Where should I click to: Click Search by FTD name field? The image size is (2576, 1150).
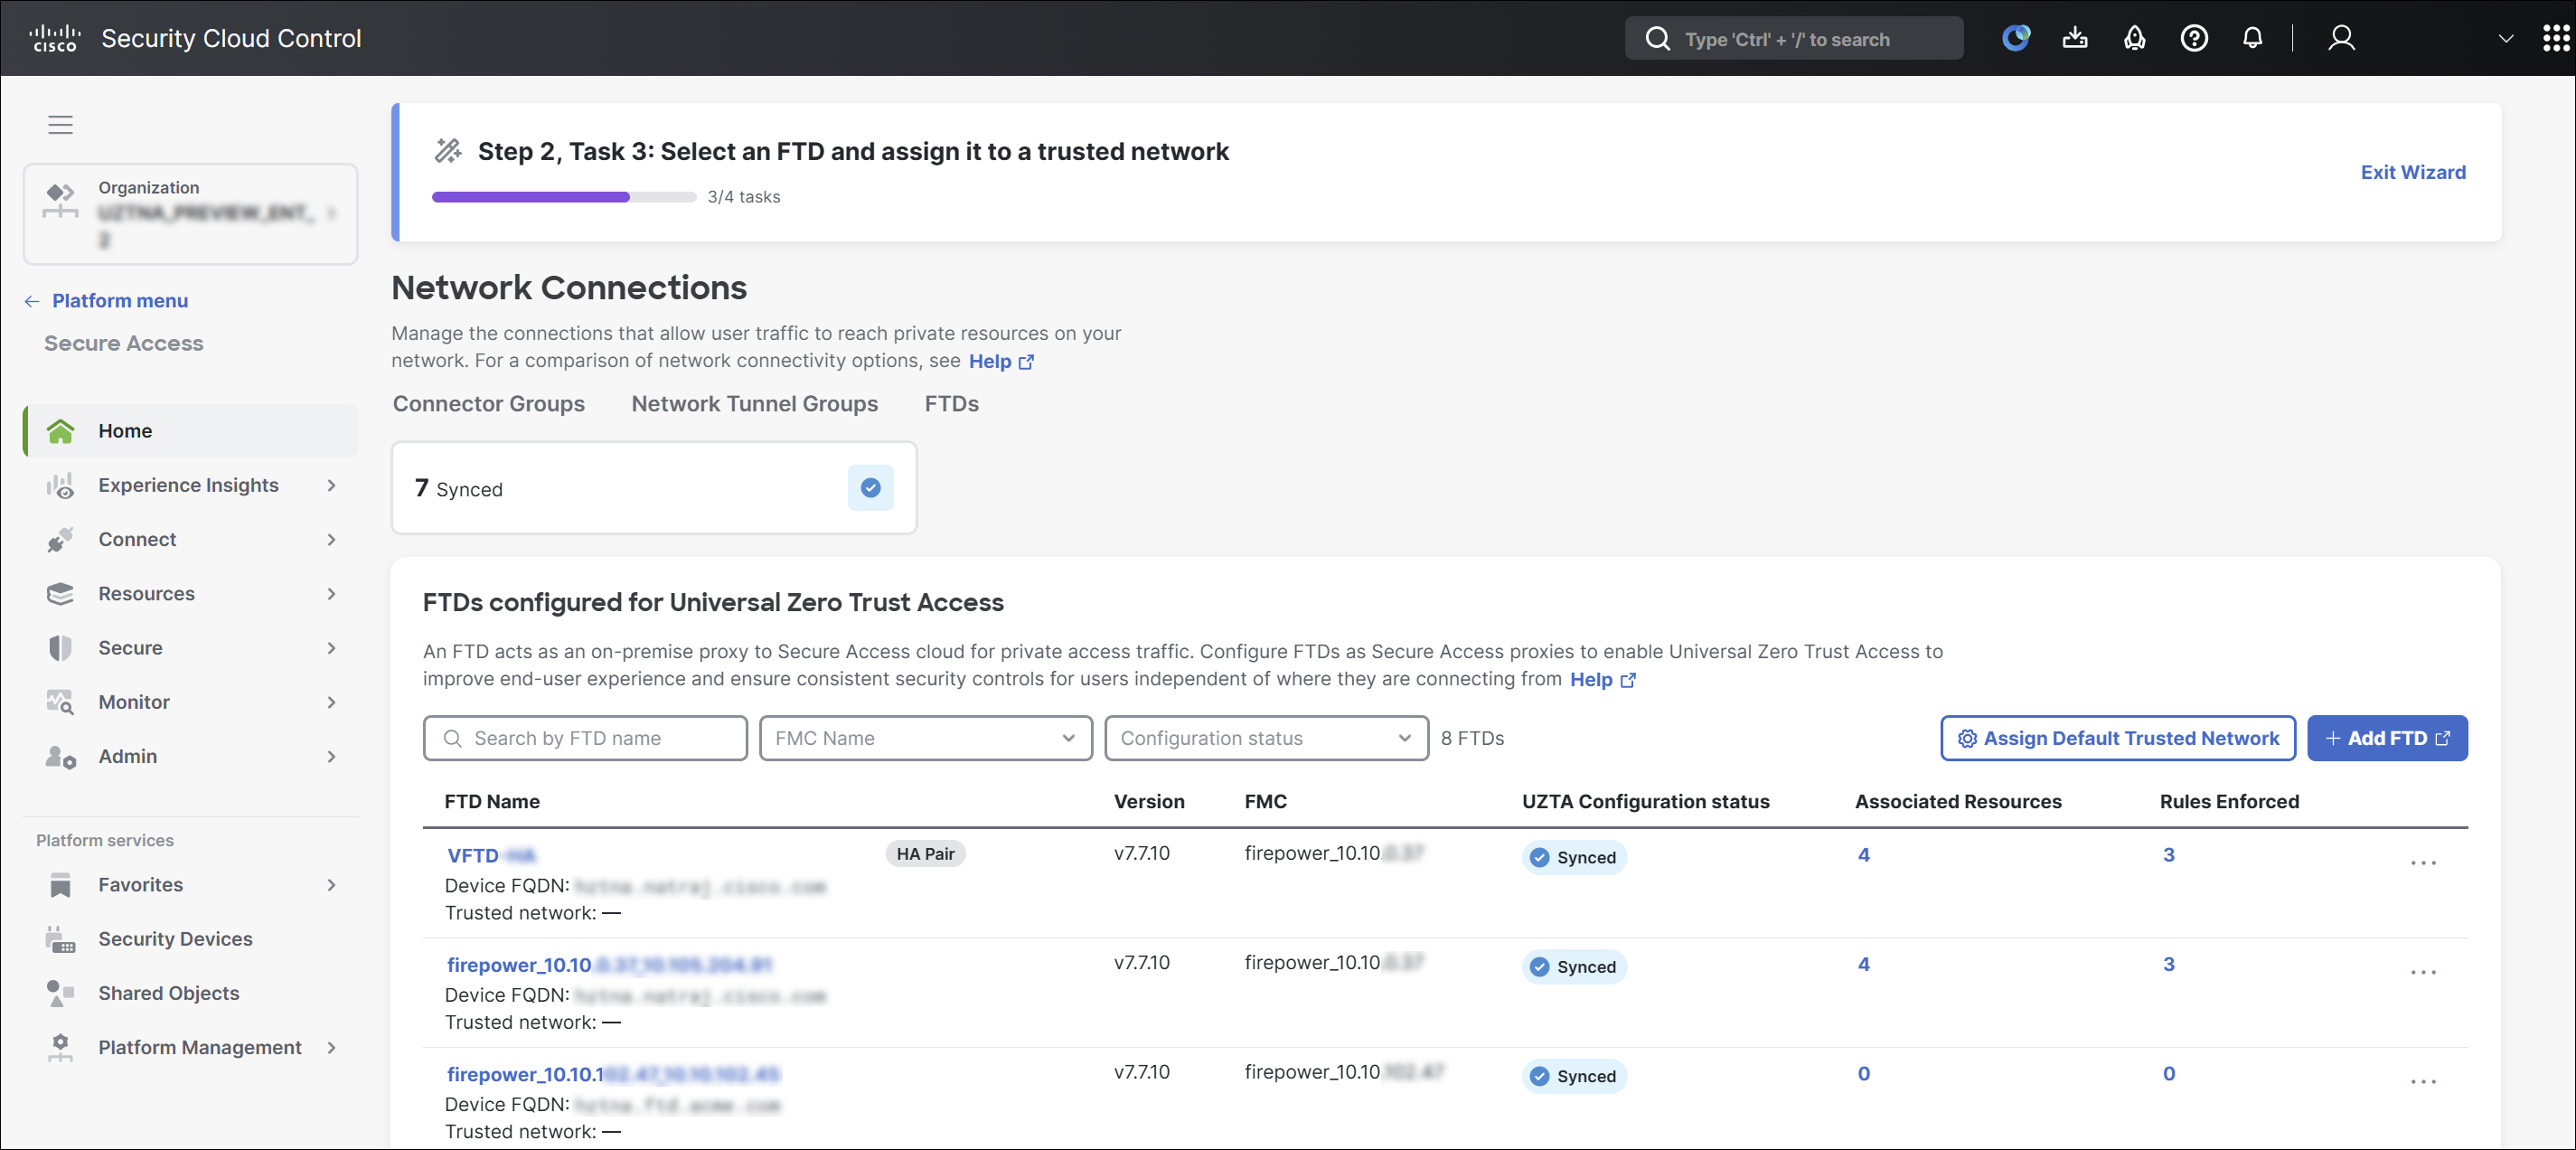point(585,738)
